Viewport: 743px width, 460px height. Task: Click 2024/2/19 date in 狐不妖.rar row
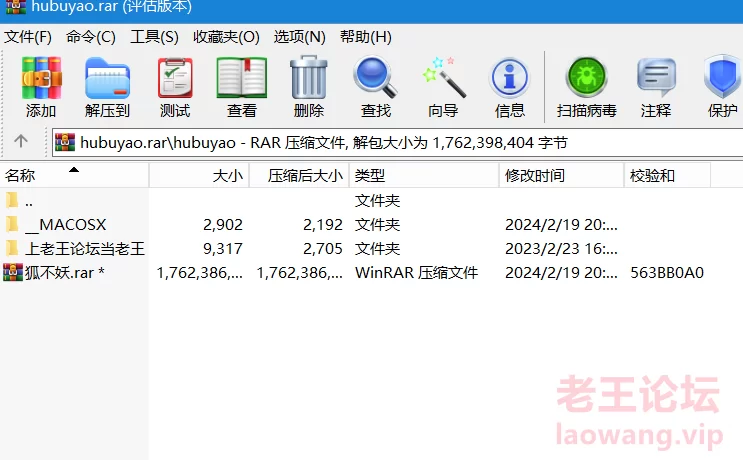pos(561,273)
